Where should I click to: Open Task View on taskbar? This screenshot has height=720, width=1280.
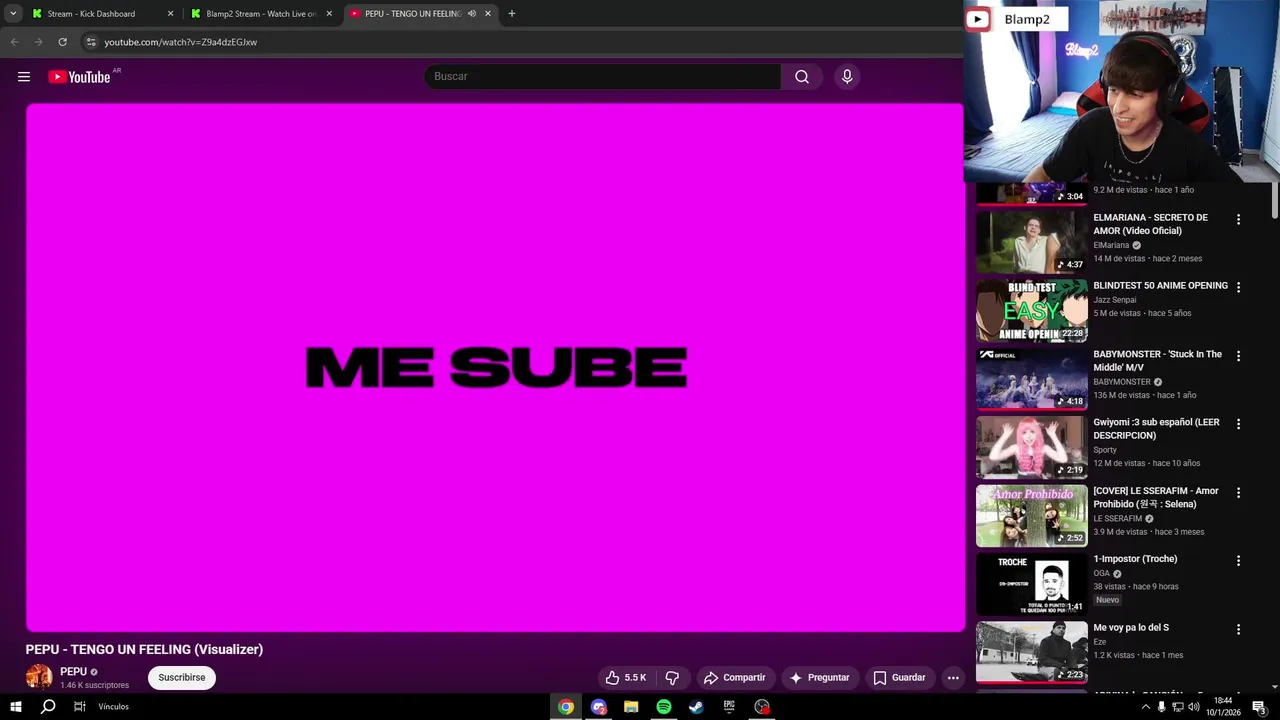coord(79,706)
